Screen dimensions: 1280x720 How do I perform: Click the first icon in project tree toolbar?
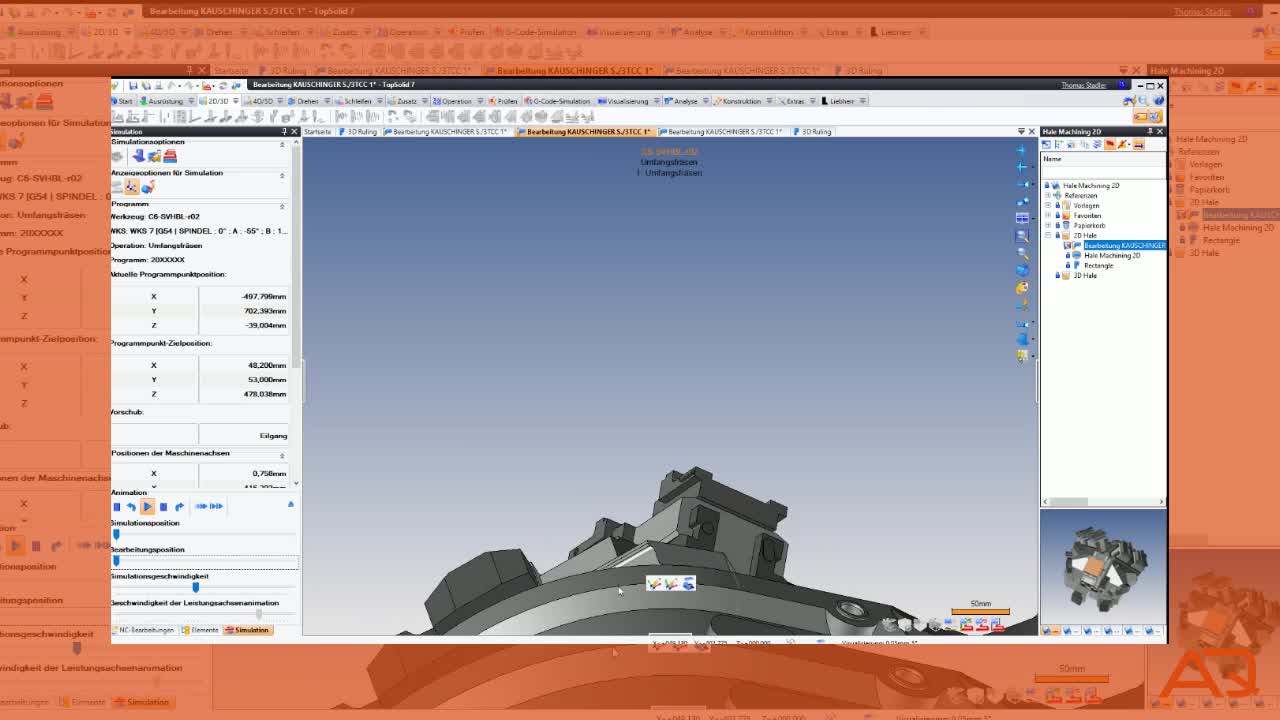pos(1046,144)
